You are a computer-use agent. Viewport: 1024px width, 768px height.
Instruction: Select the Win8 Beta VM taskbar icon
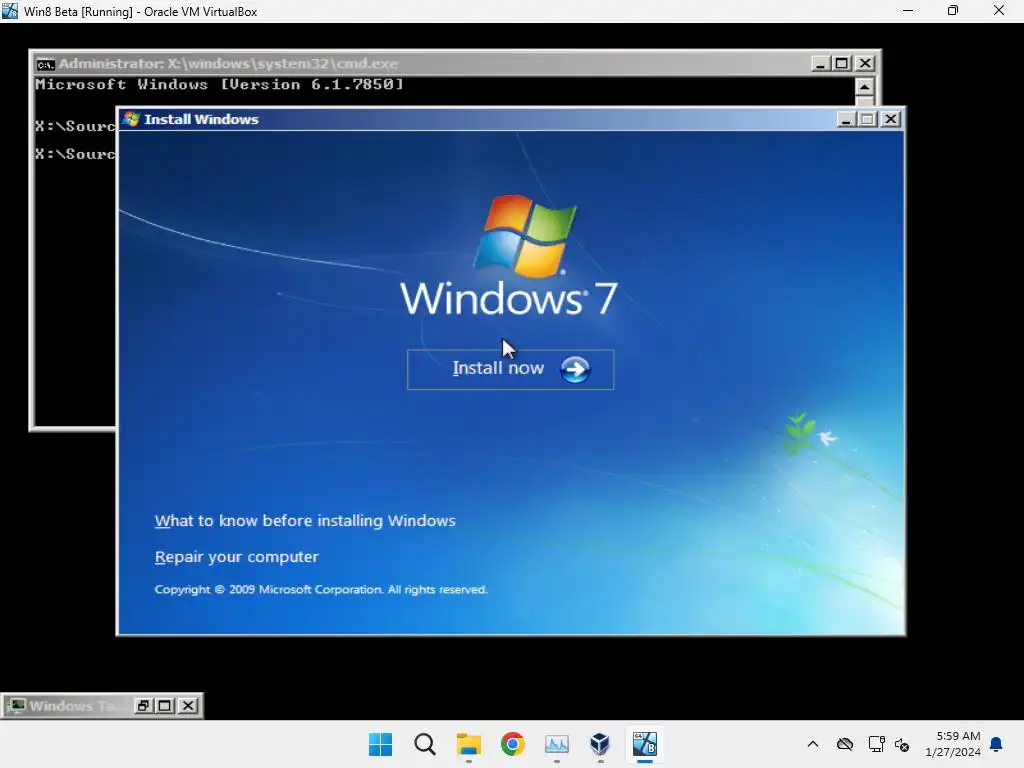pyautogui.click(x=645, y=744)
